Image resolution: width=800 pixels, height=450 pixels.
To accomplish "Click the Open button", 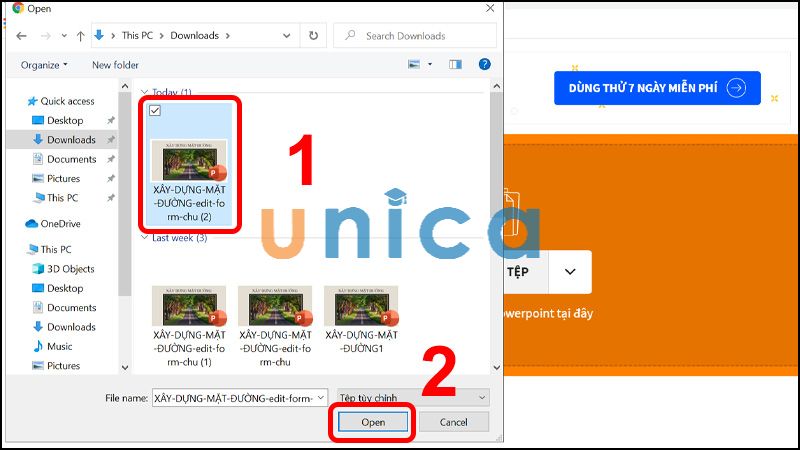I will point(373,422).
